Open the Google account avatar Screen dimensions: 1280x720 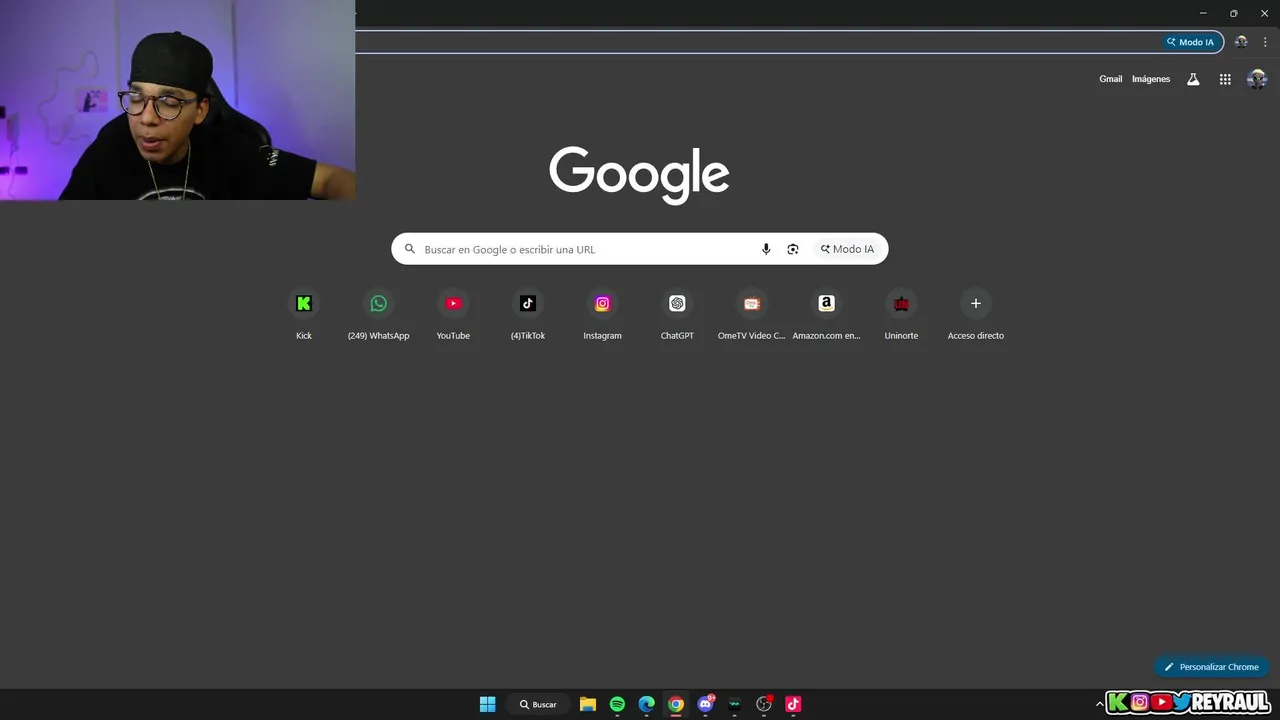click(1257, 79)
